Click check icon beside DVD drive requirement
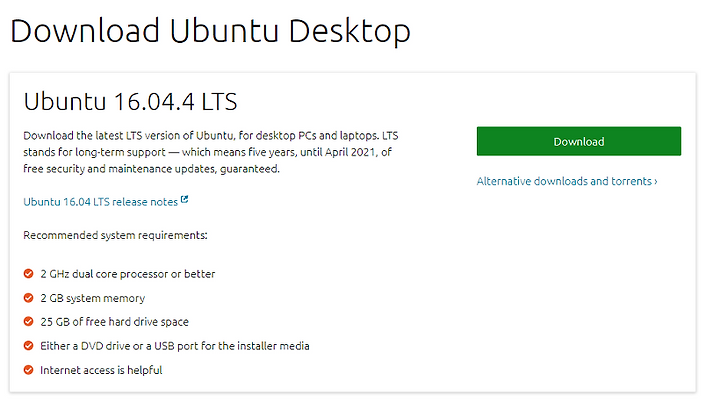Viewport: 720px width, 403px height. click(x=28, y=346)
